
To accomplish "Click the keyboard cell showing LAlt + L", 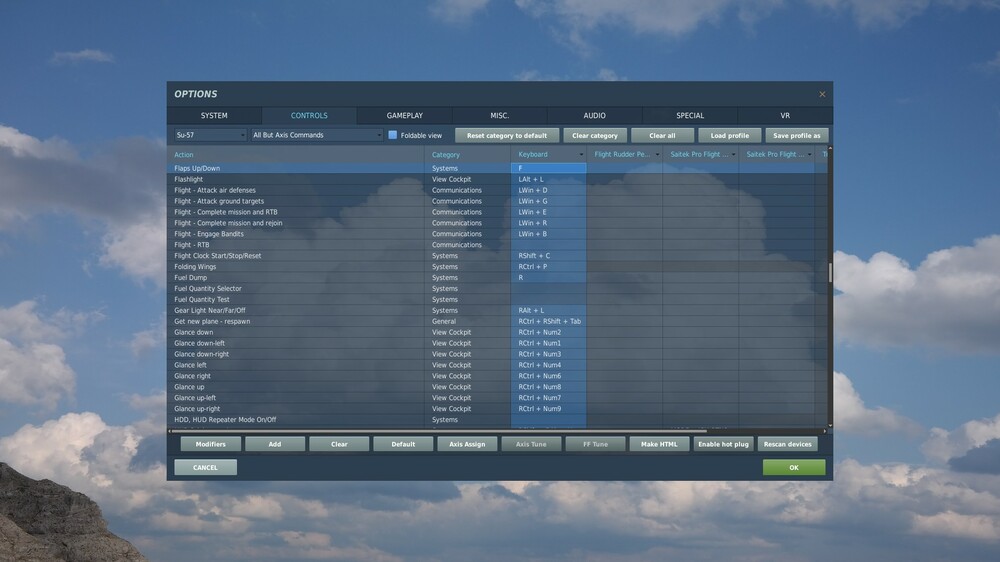I will click(548, 179).
